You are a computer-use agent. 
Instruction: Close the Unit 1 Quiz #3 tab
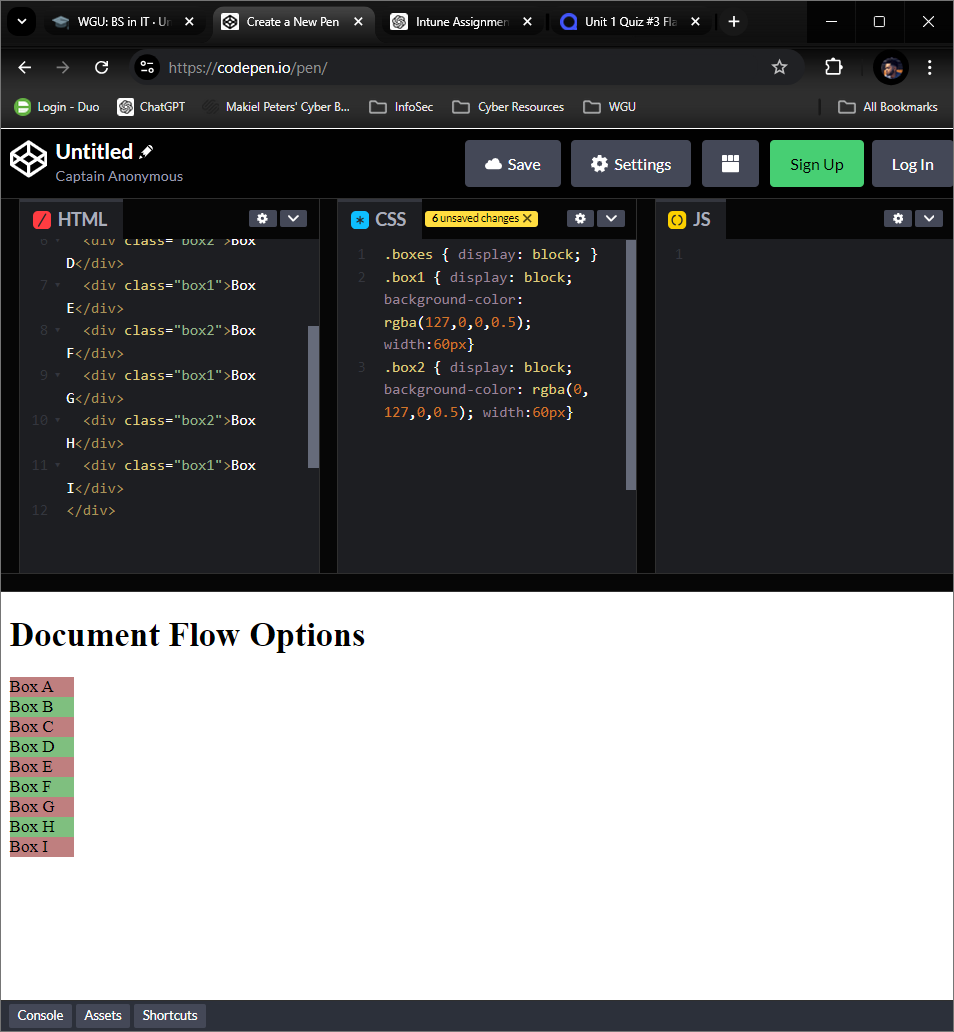pyautogui.click(x=695, y=22)
